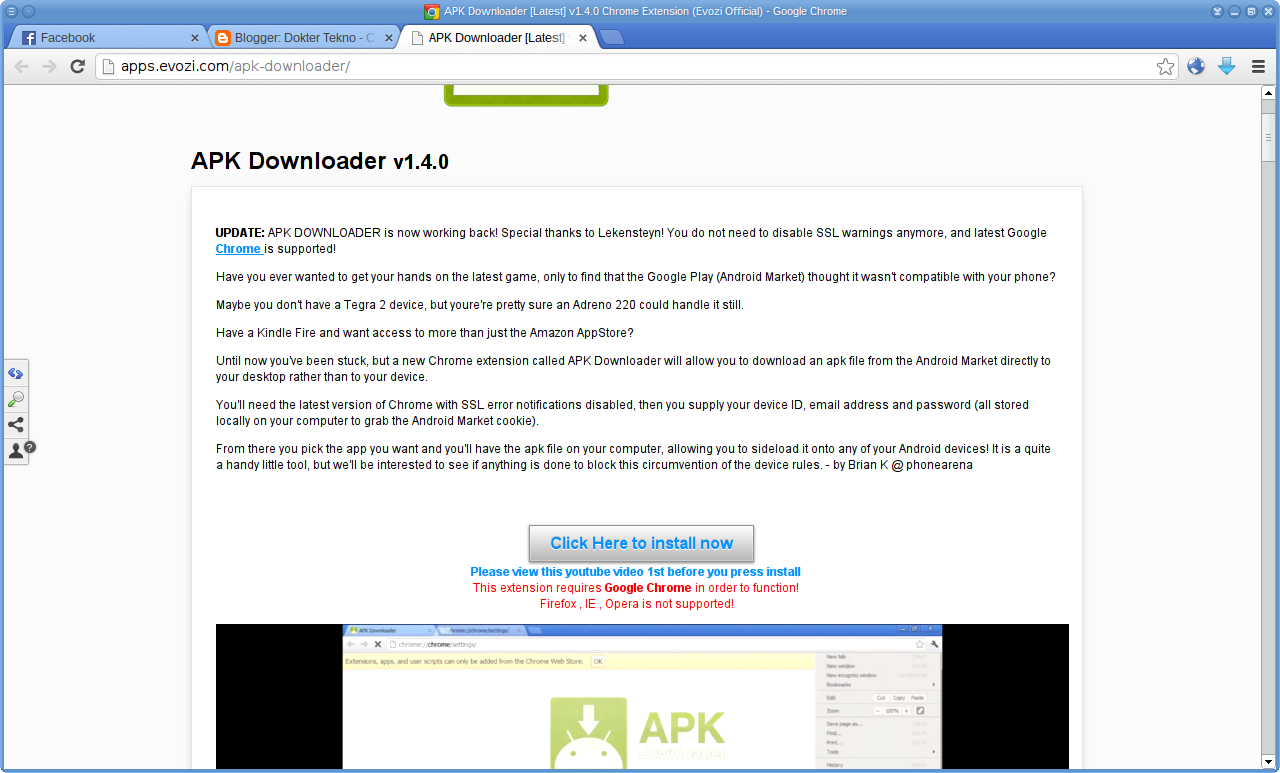1280x773 pixels.
Task: Click the 'APK Downloader v1.4.0' heading
Action: pyautogui.click(x=320, y=161)
